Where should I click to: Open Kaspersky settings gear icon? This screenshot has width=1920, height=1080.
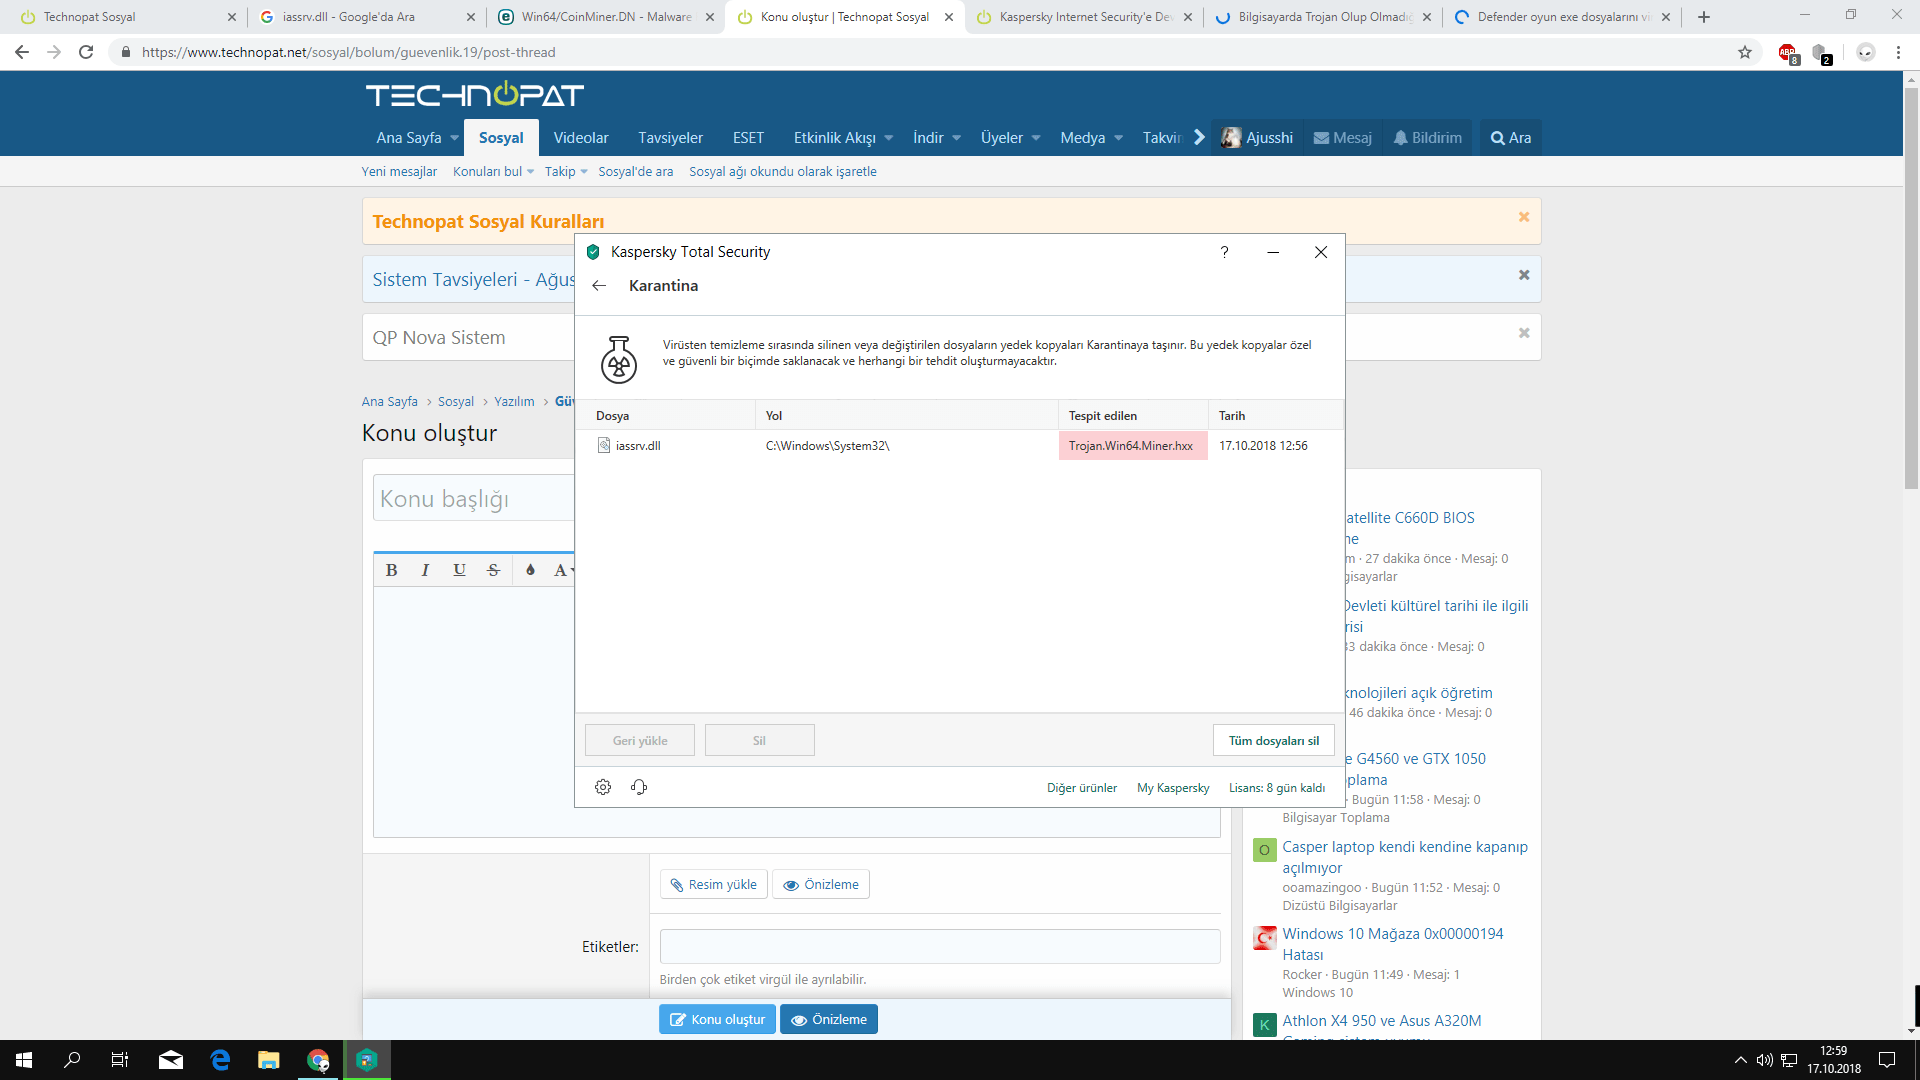603,787
